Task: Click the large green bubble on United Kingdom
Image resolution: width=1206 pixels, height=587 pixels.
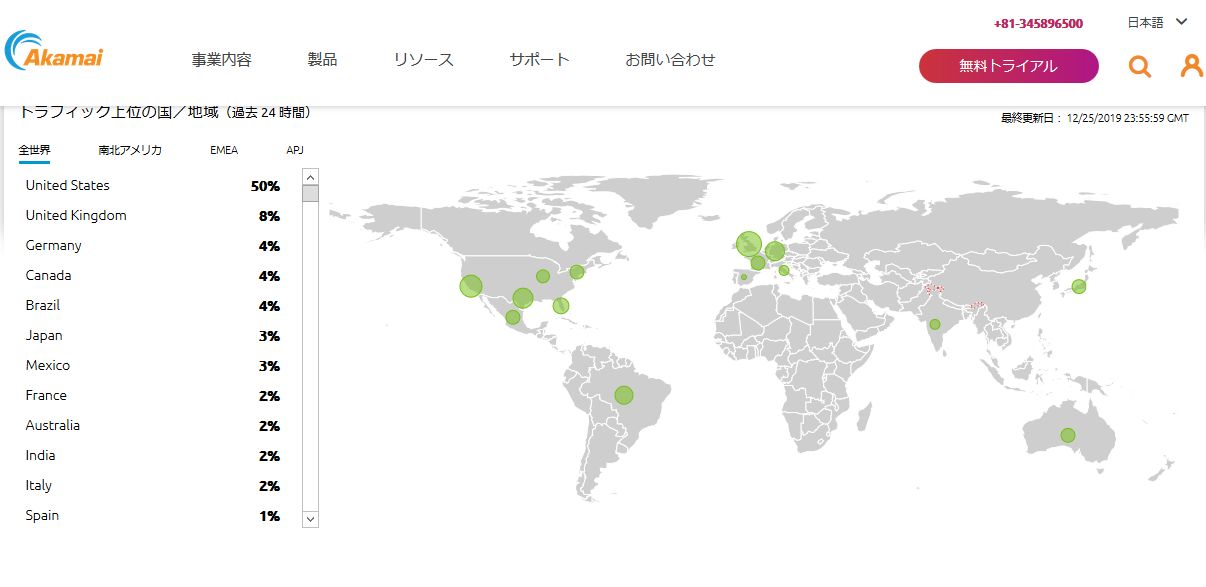Action: click(x=748, y=243)
